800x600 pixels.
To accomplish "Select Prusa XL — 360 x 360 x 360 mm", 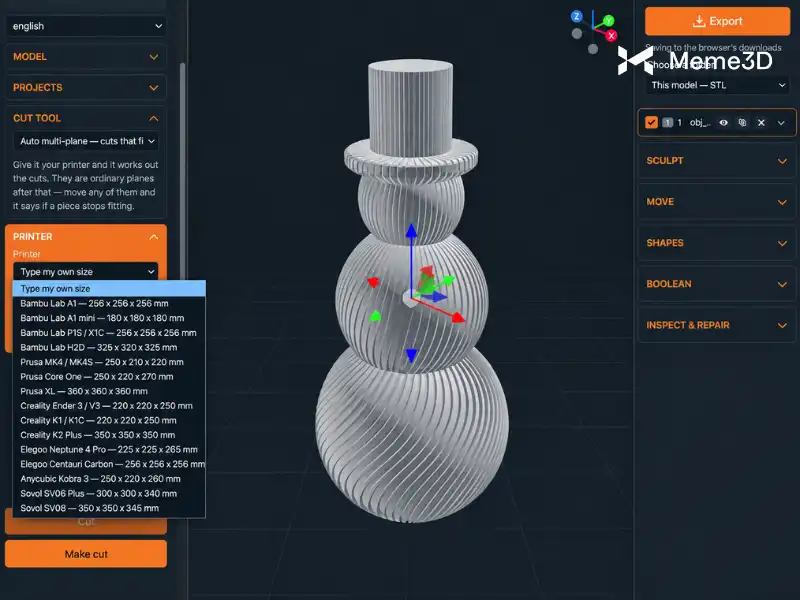I will click(109, 391).
